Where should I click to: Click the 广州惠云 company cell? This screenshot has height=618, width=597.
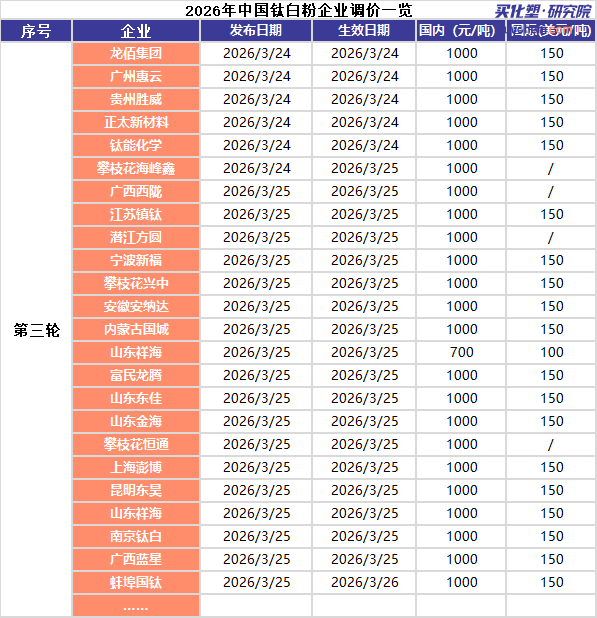coord(136,76)
